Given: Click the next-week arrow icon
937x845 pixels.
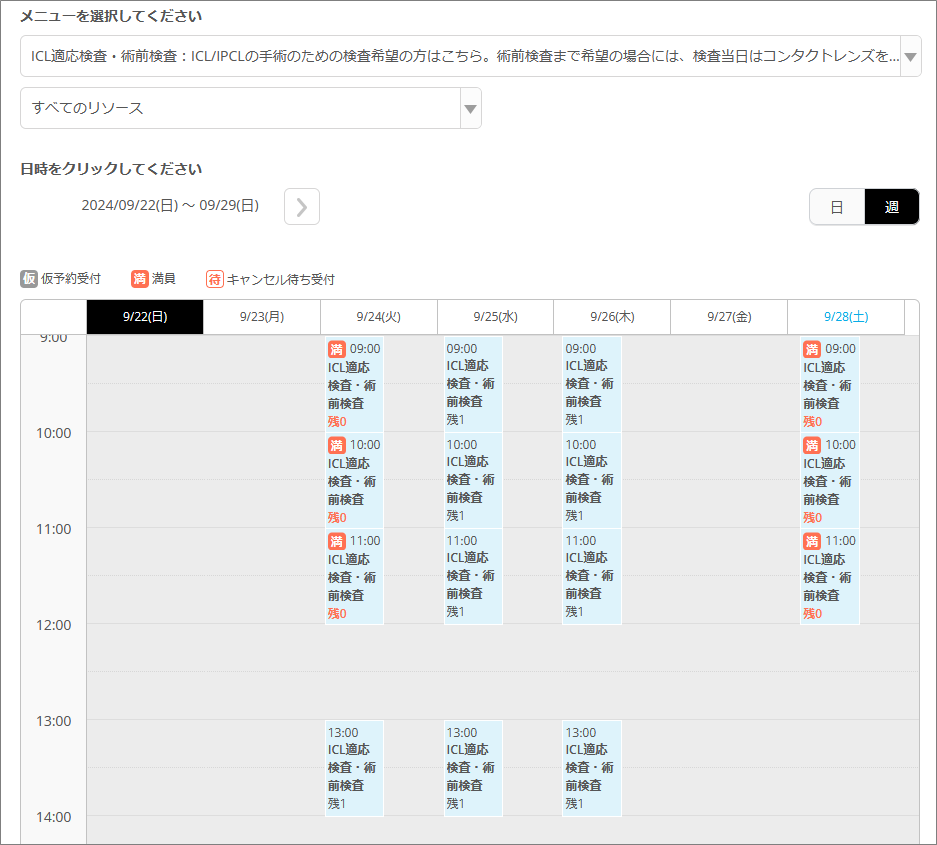Looking at the screenshot, I should 301,206.
